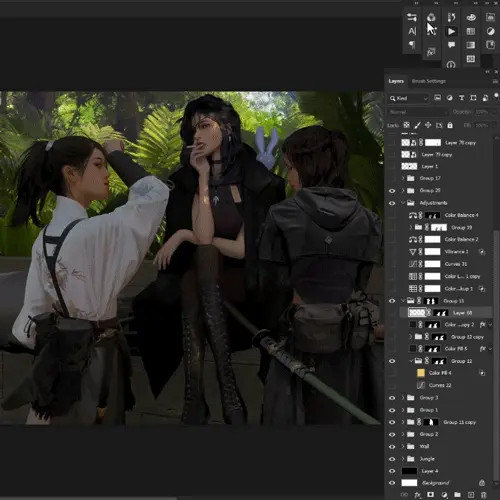The image size is (500, 500).
Task: Click the Layer 4 black thumbnail
Action: pyautogui.click(x=409, y=471)
